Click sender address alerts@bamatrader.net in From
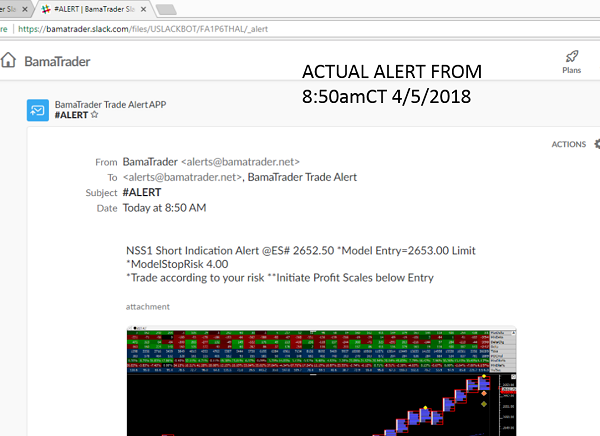The image size is (600, 436). [240, 162]
